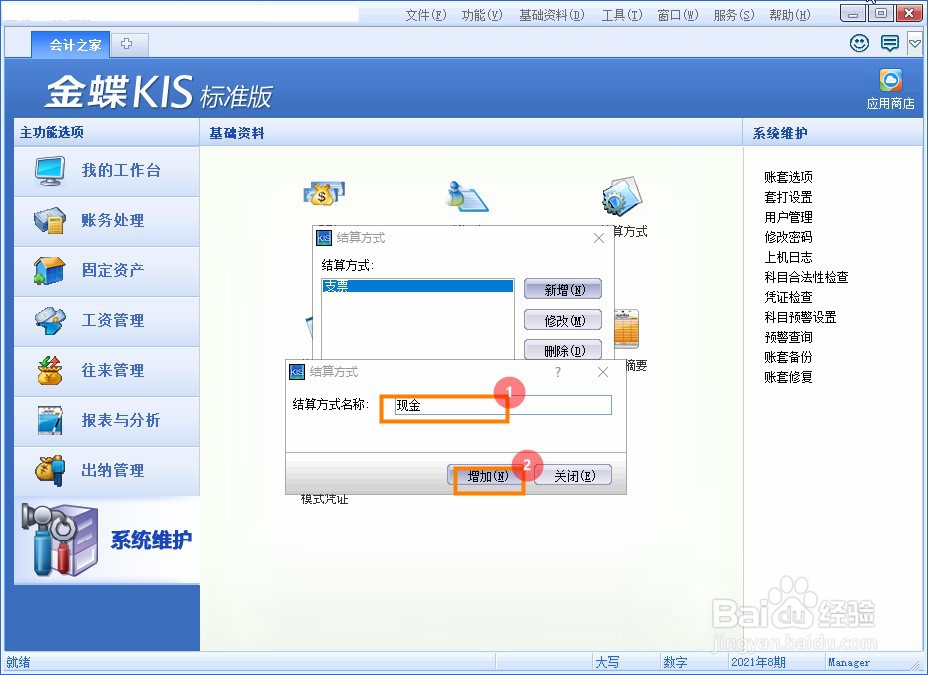Click the person with document icon
The height and width of the screenshot is (675, 928).
click(466, 196)
